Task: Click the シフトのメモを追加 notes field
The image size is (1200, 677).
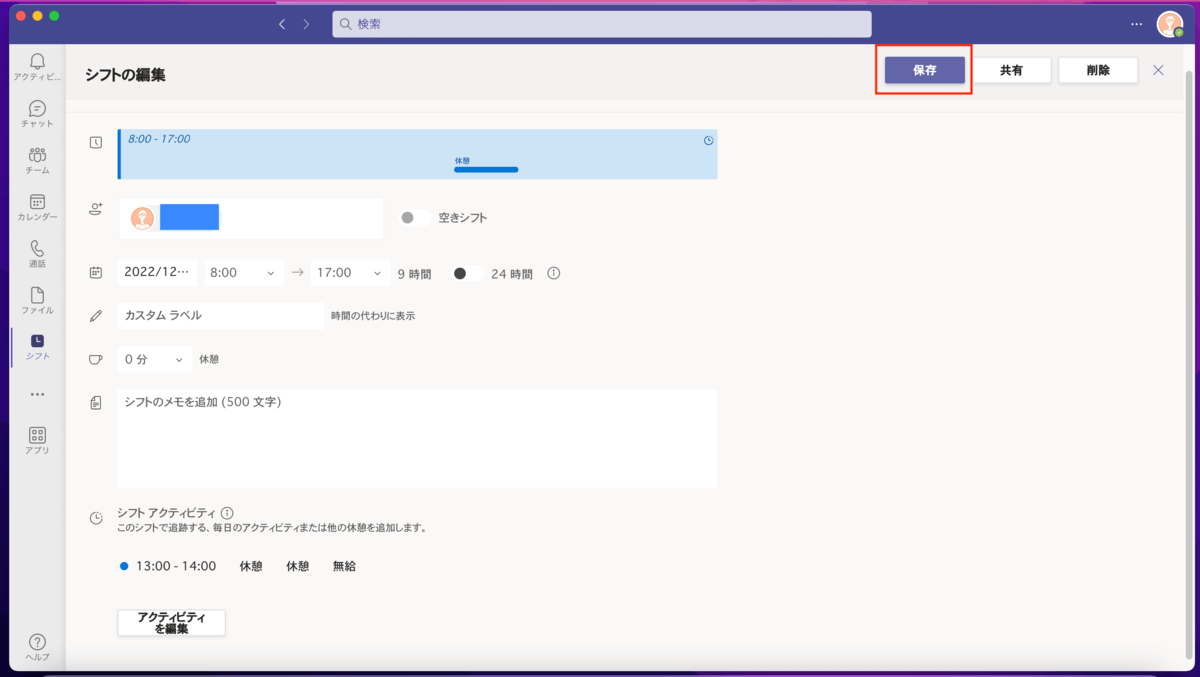Action: 417,438
